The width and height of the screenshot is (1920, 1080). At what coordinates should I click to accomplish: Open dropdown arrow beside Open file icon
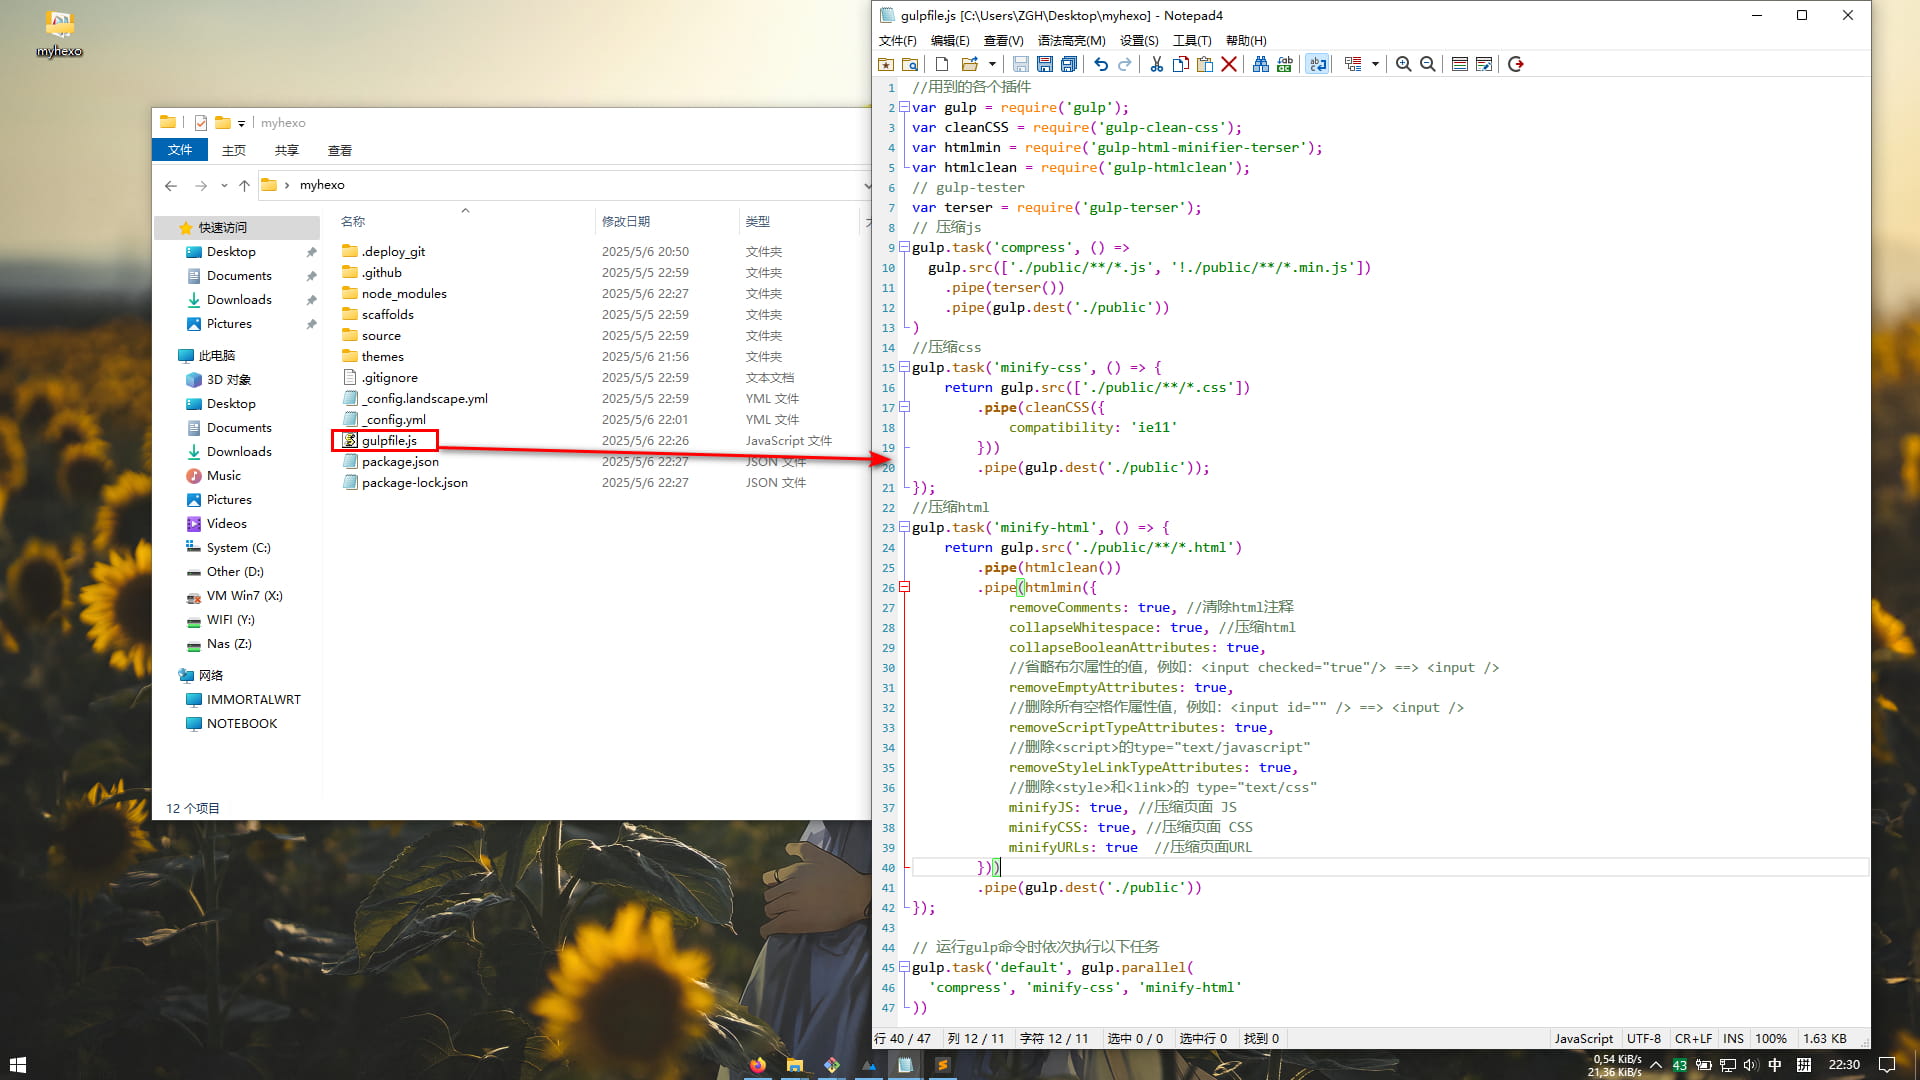992,64
